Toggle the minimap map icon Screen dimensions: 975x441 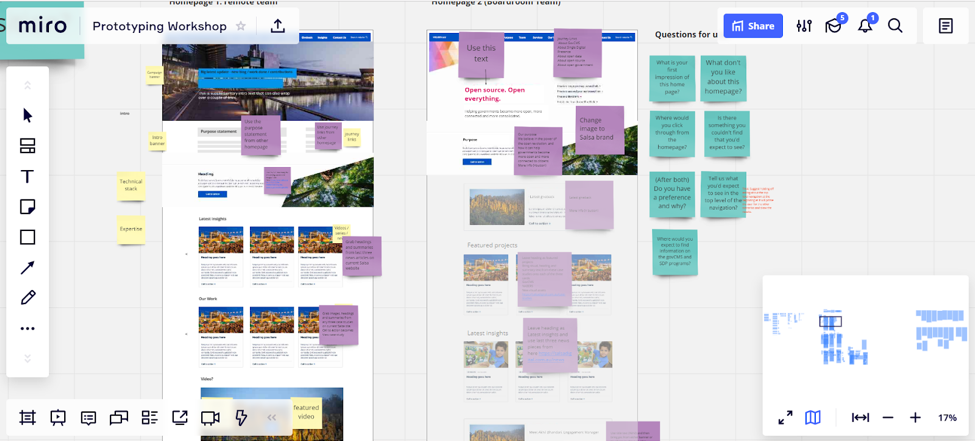click(x=813, y=417)
